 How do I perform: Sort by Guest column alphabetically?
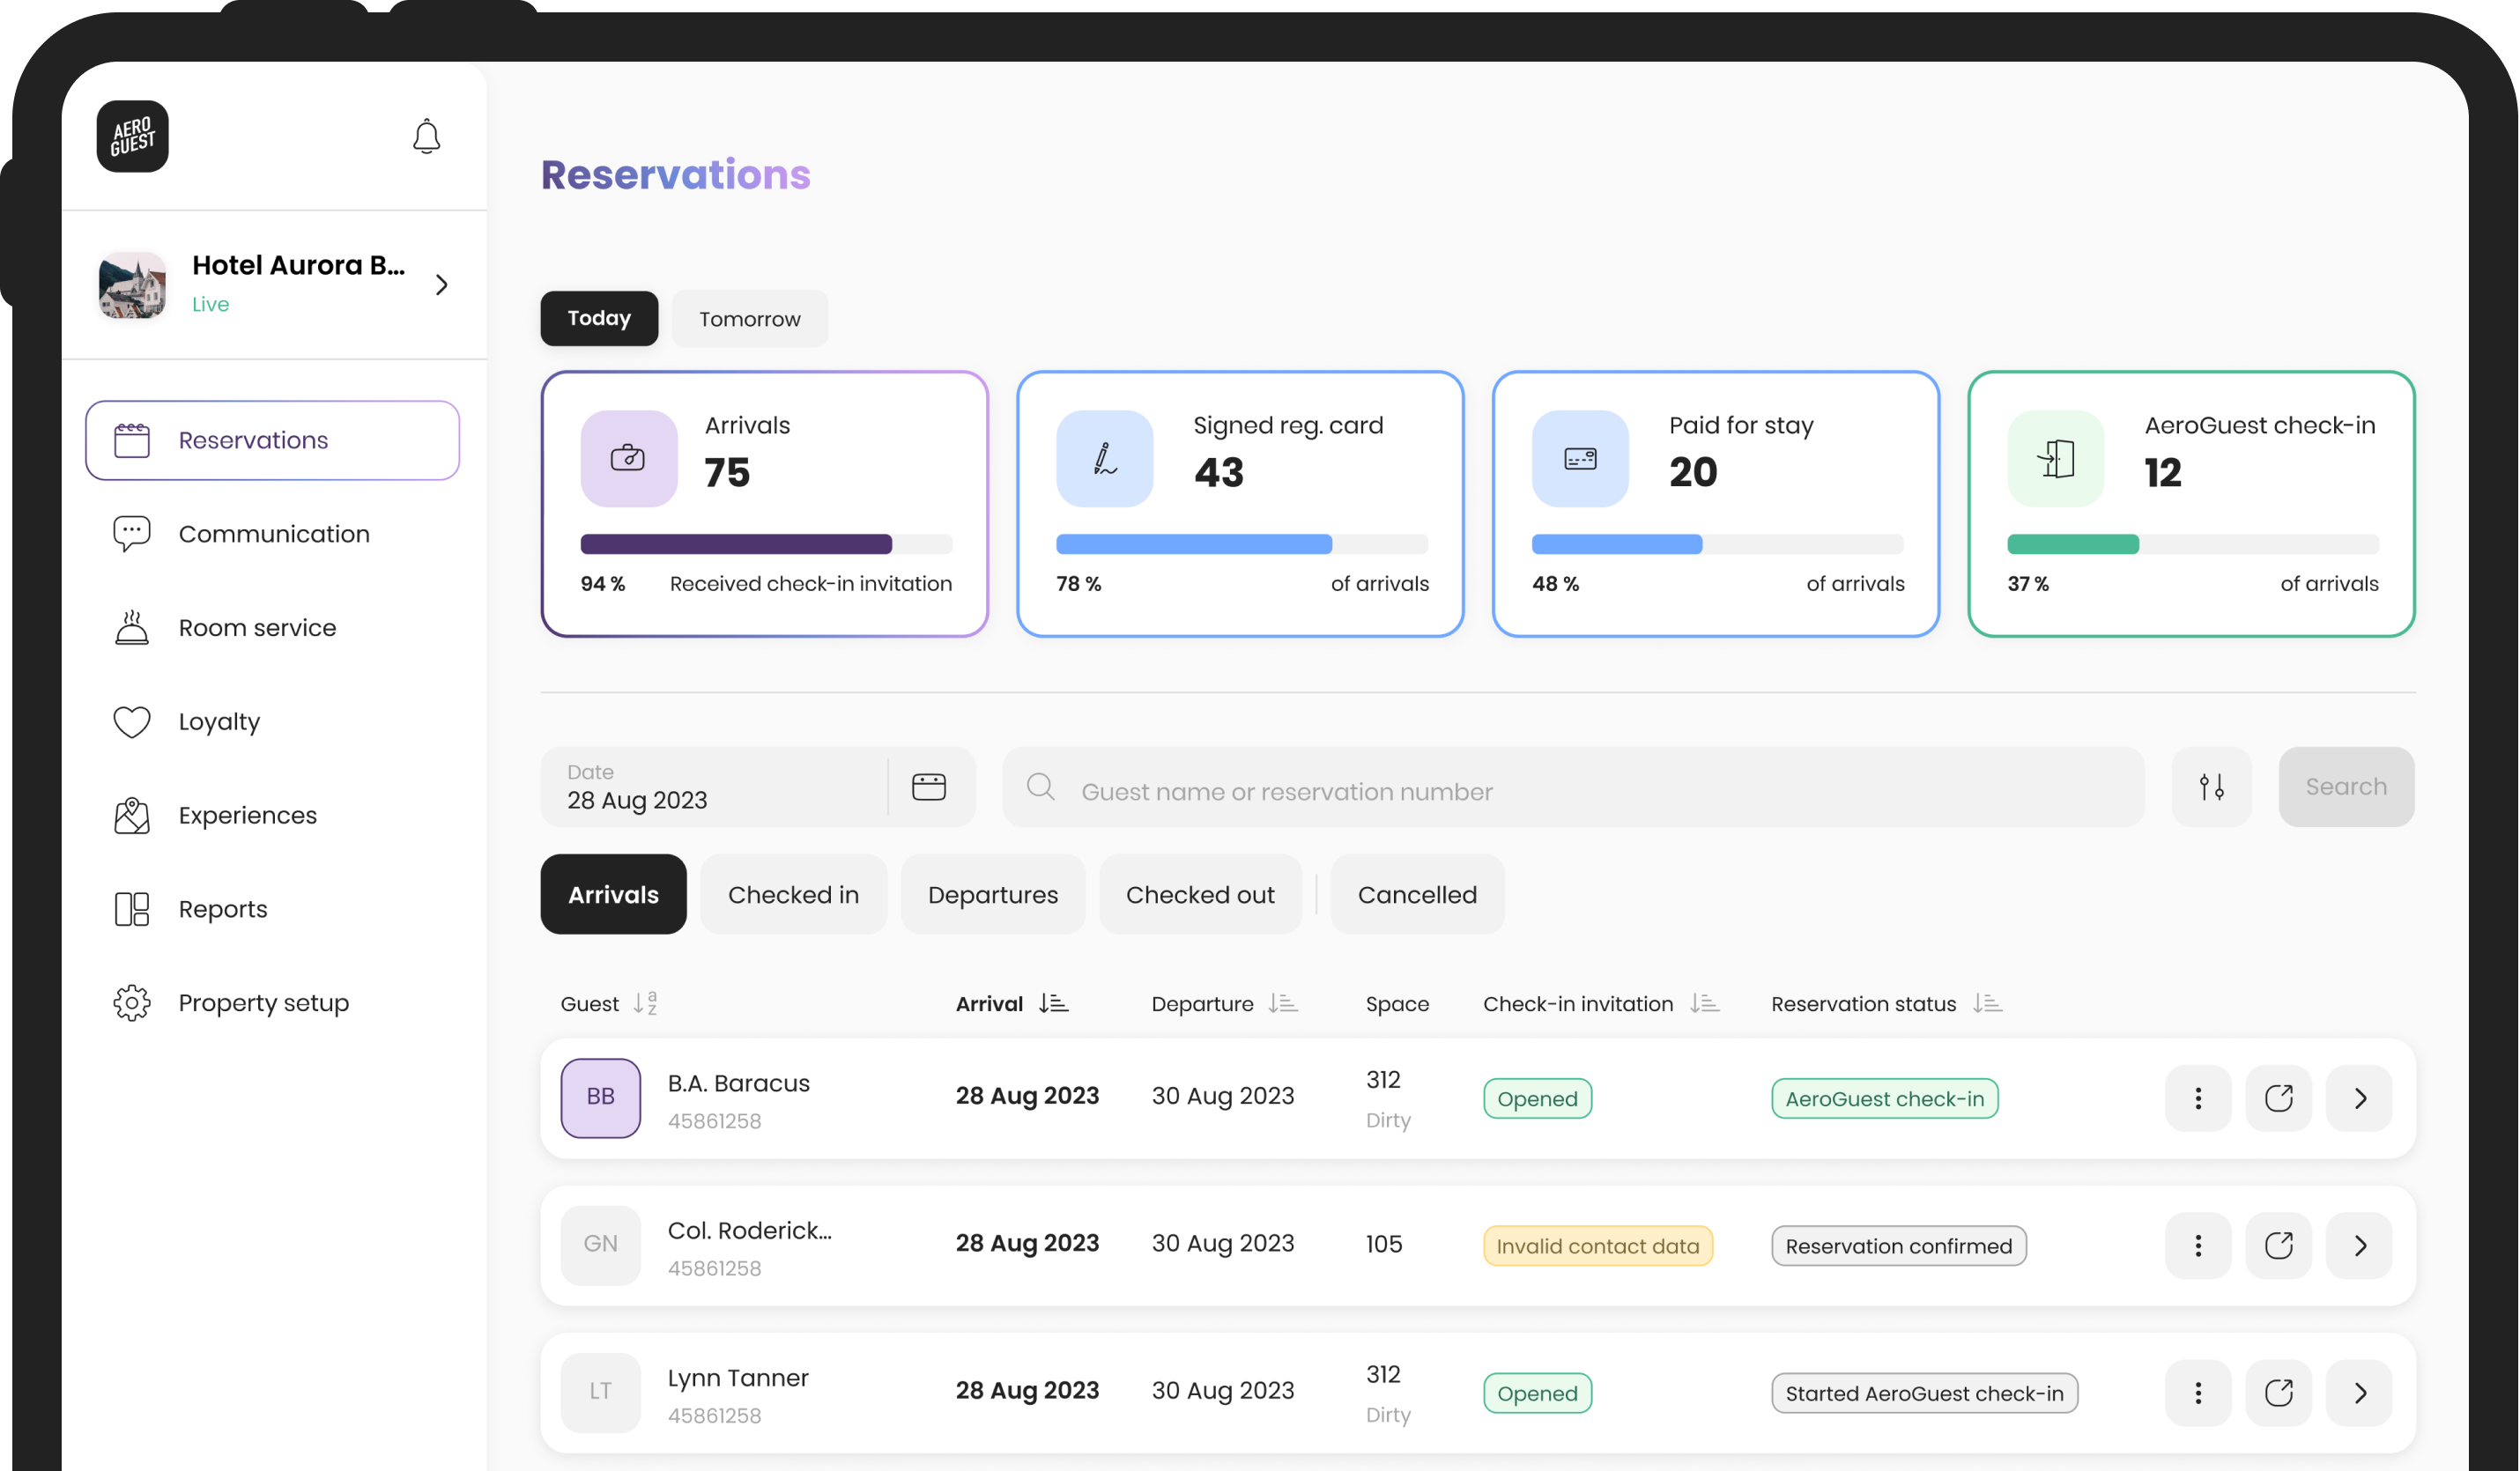[x=645, y=1003]
